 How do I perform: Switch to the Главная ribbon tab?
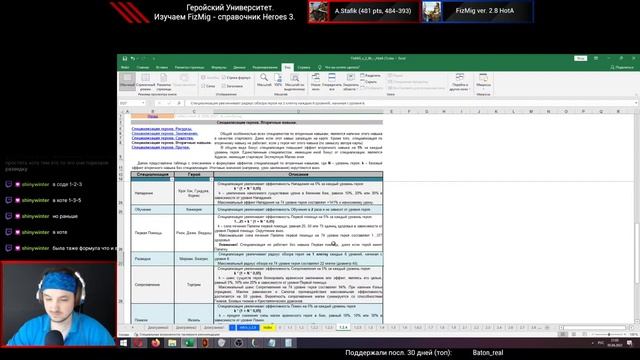143,67
